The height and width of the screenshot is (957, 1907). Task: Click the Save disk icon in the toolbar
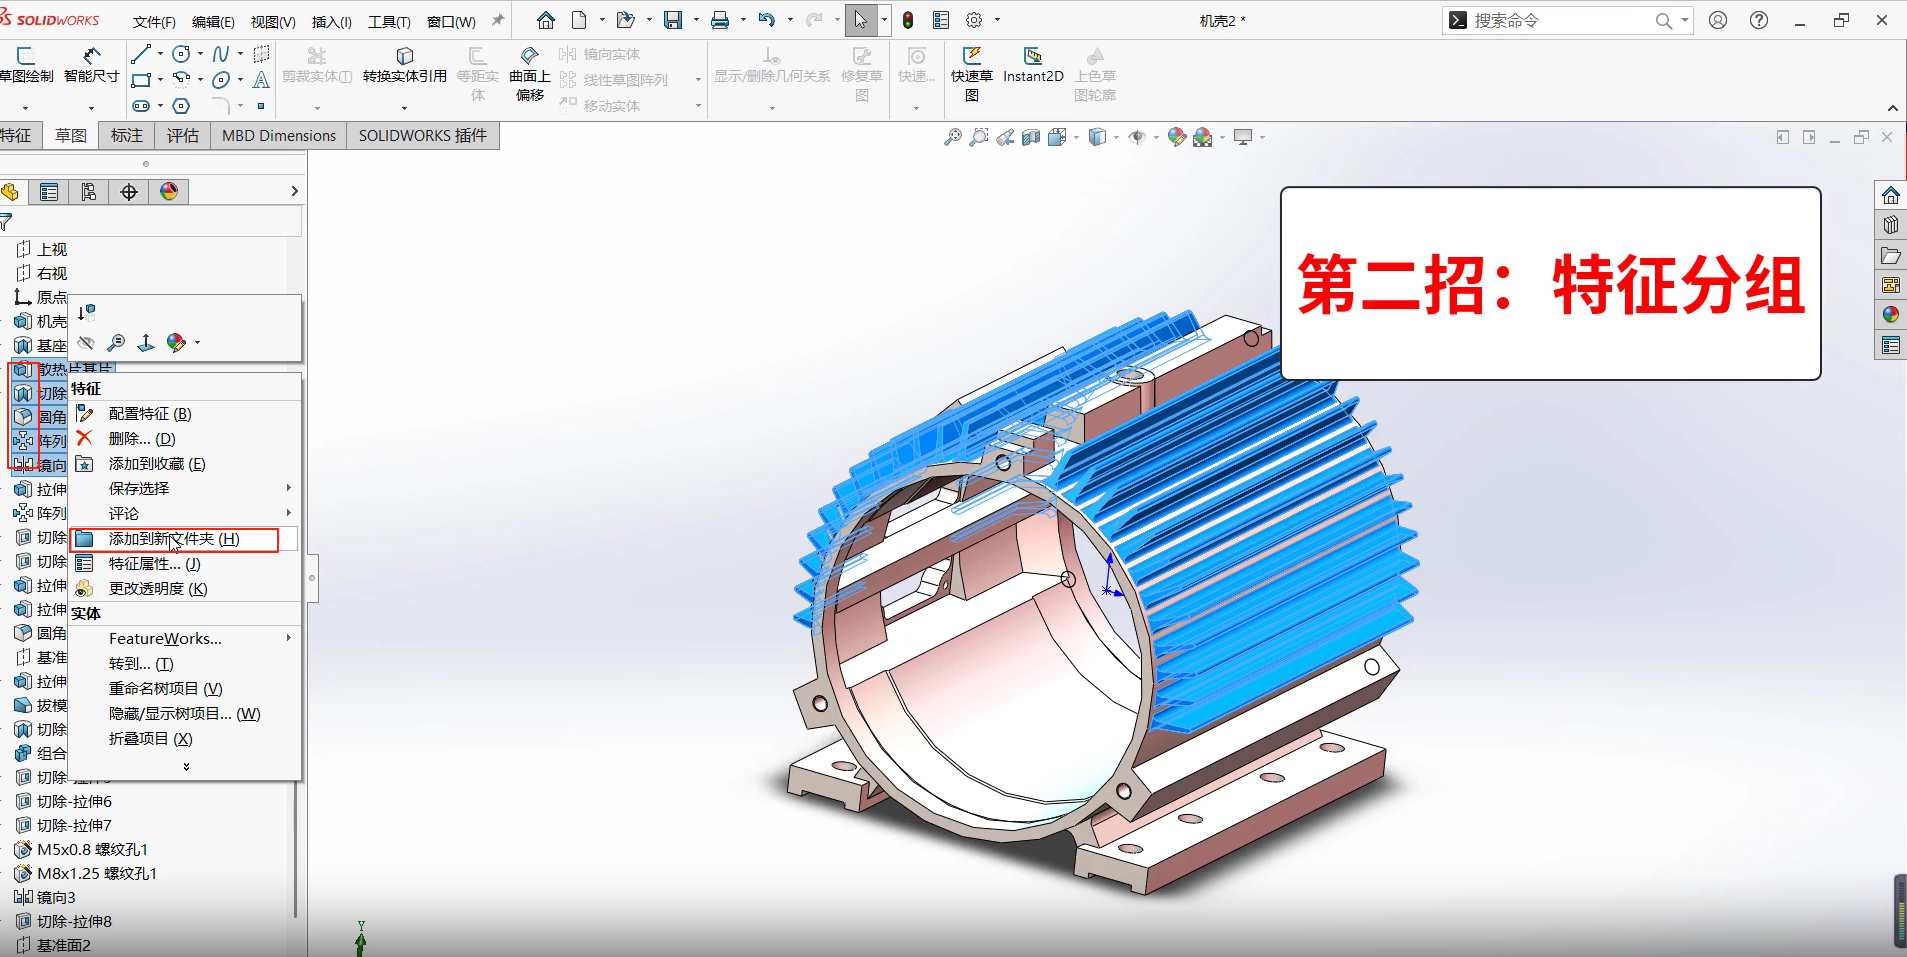(x=673, y=20)
